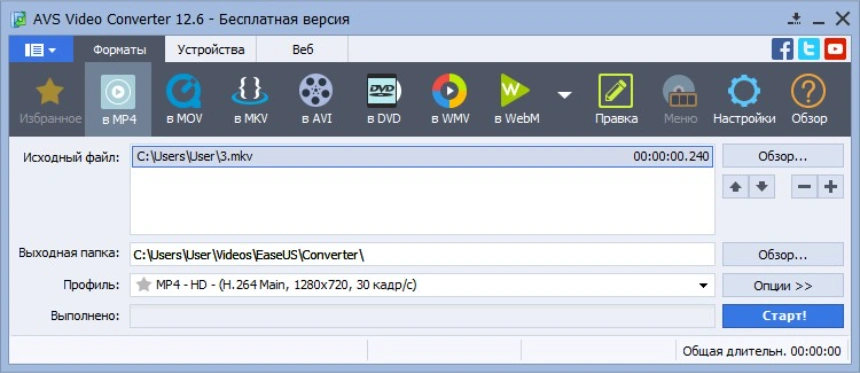Image resolution: width=860 pixels, height=373 pixels.
Task: Click Обзор button next to output folder
Action: pyautogui.click(x=783, y=255)
